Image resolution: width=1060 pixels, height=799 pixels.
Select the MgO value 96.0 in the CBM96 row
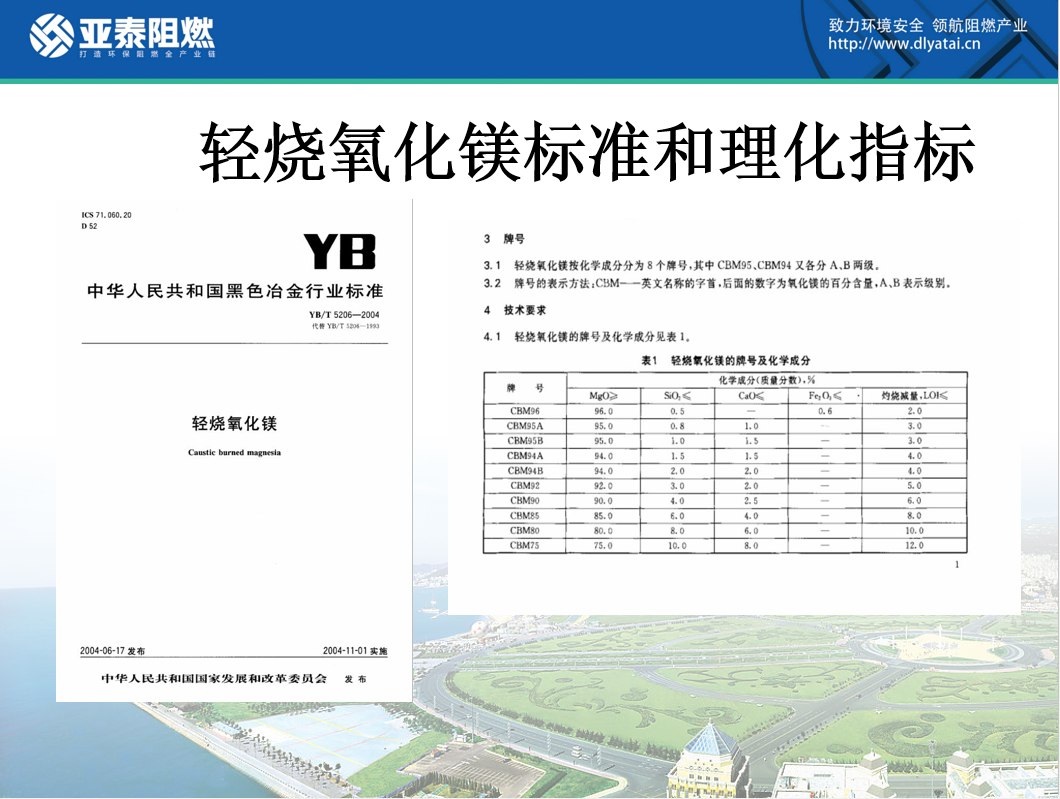tap(603, 411)
